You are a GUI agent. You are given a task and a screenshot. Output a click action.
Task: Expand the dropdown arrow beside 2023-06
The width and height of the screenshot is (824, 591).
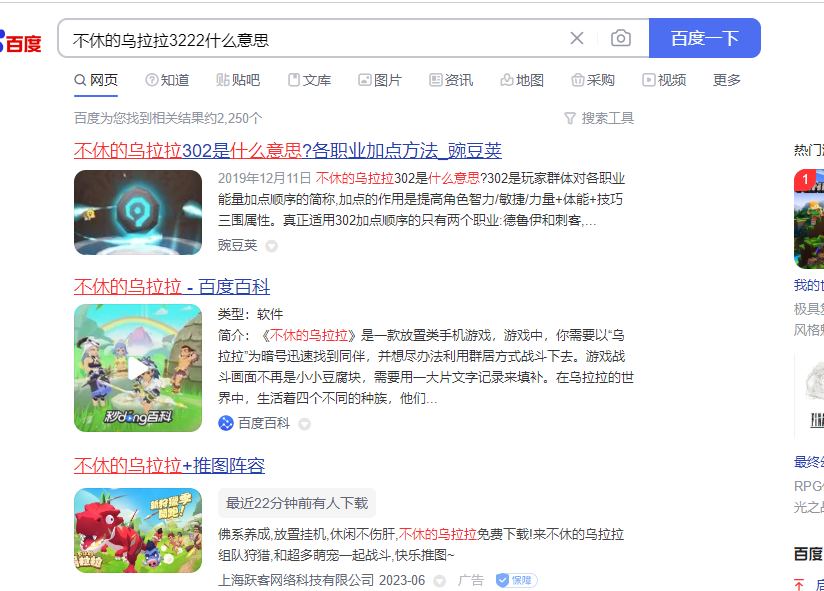[439, 581]
